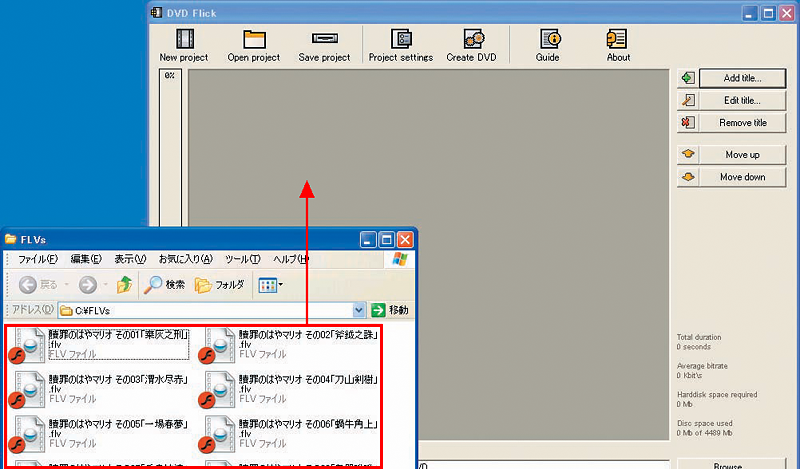Expand the address bar dropdown arrow
The height and width of the screenshot is (469, 800).
(x=359, y=310)
